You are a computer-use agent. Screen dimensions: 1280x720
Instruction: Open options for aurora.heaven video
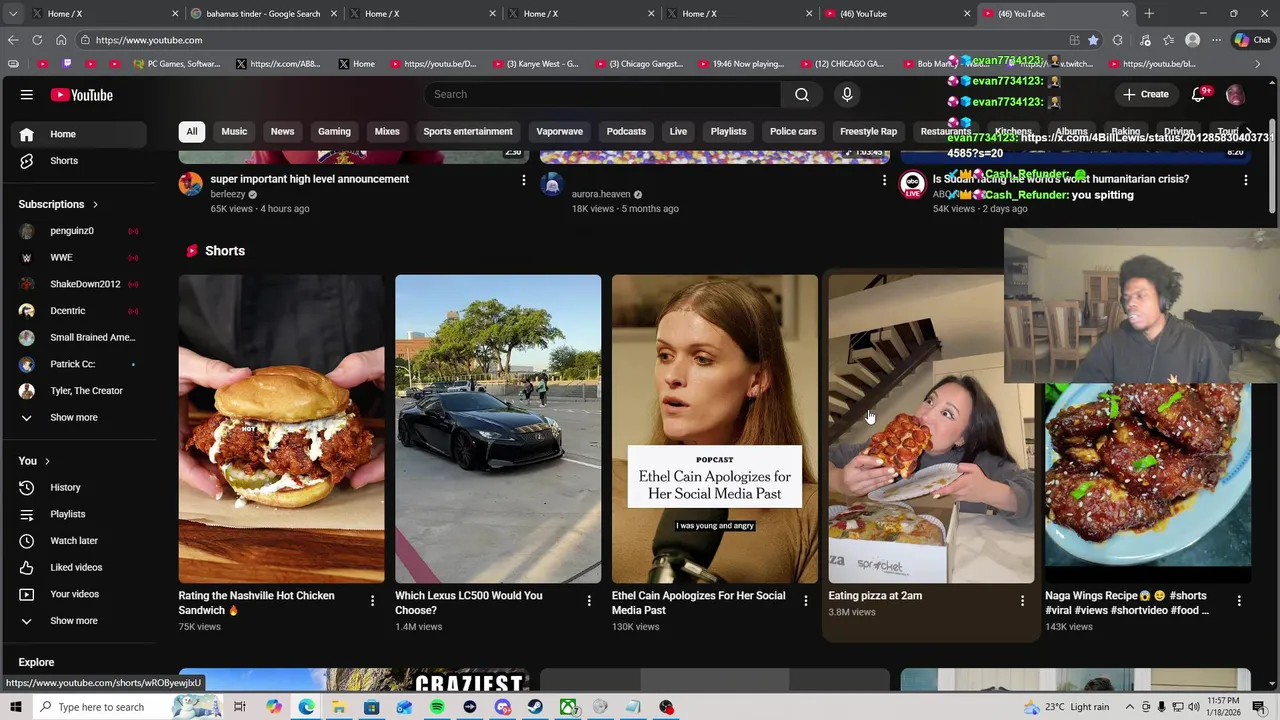pyautogui.click(x=884, y=180)
